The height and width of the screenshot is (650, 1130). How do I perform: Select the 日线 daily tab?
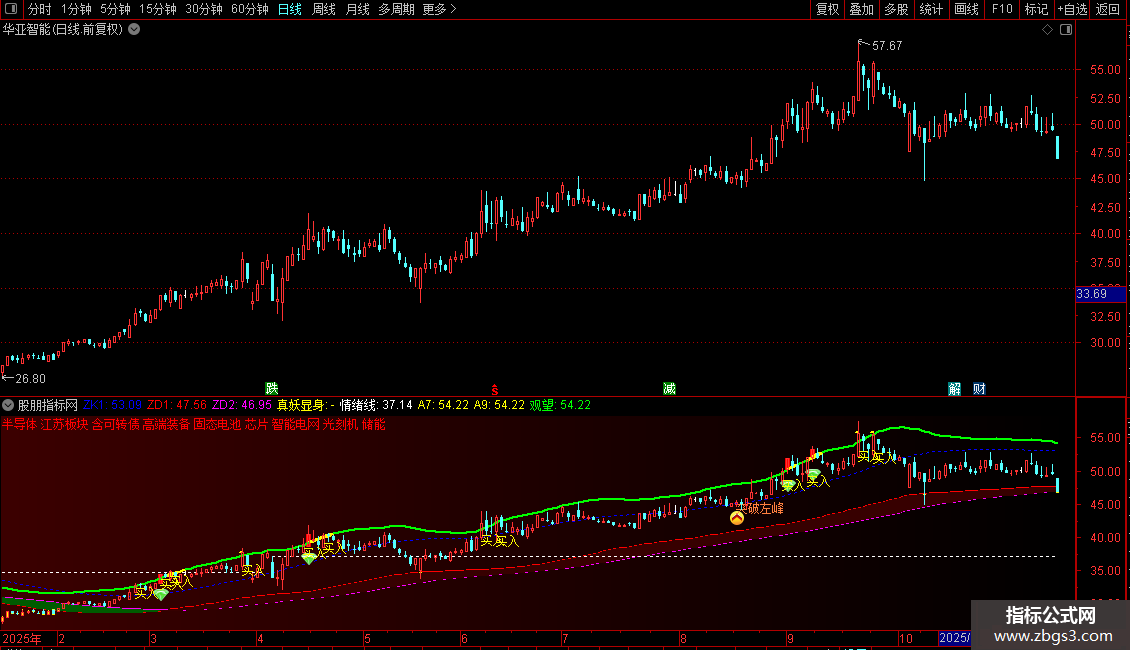(x=290, y=9)
